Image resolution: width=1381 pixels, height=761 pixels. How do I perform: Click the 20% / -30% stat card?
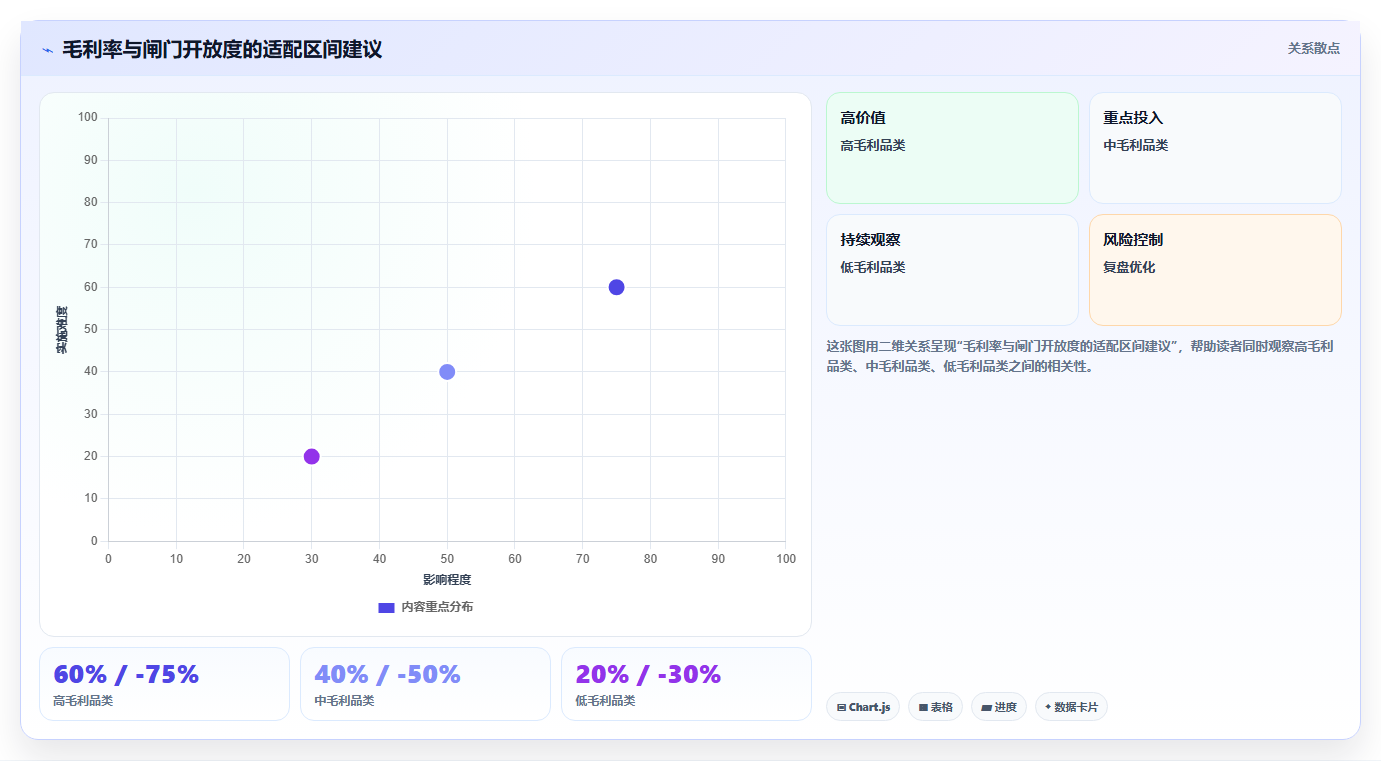click(686, 684)
